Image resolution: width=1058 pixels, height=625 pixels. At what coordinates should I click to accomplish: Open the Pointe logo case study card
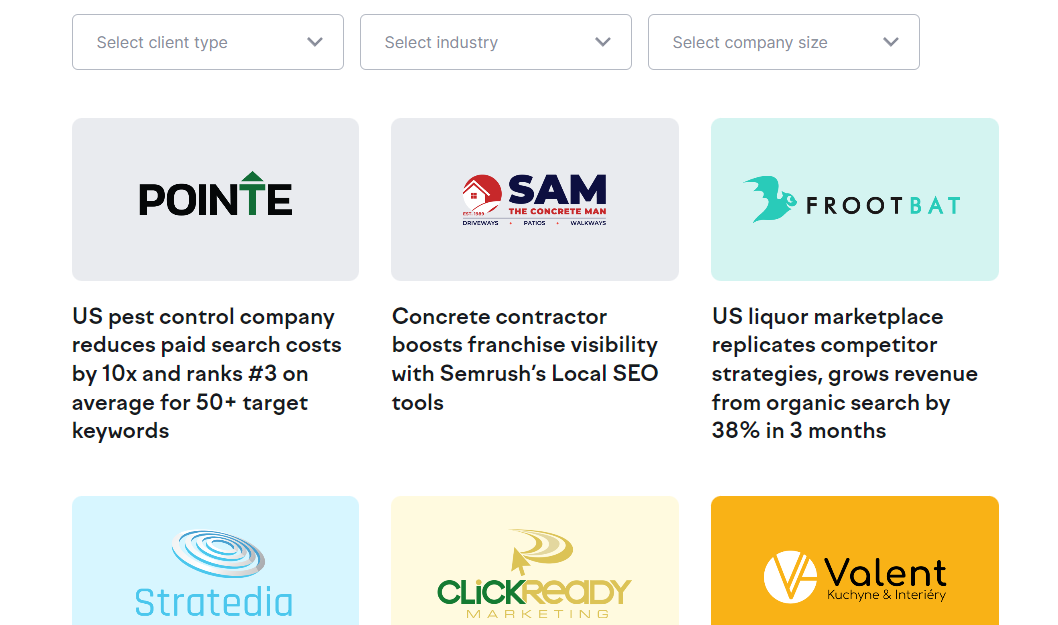pos(215,199)
